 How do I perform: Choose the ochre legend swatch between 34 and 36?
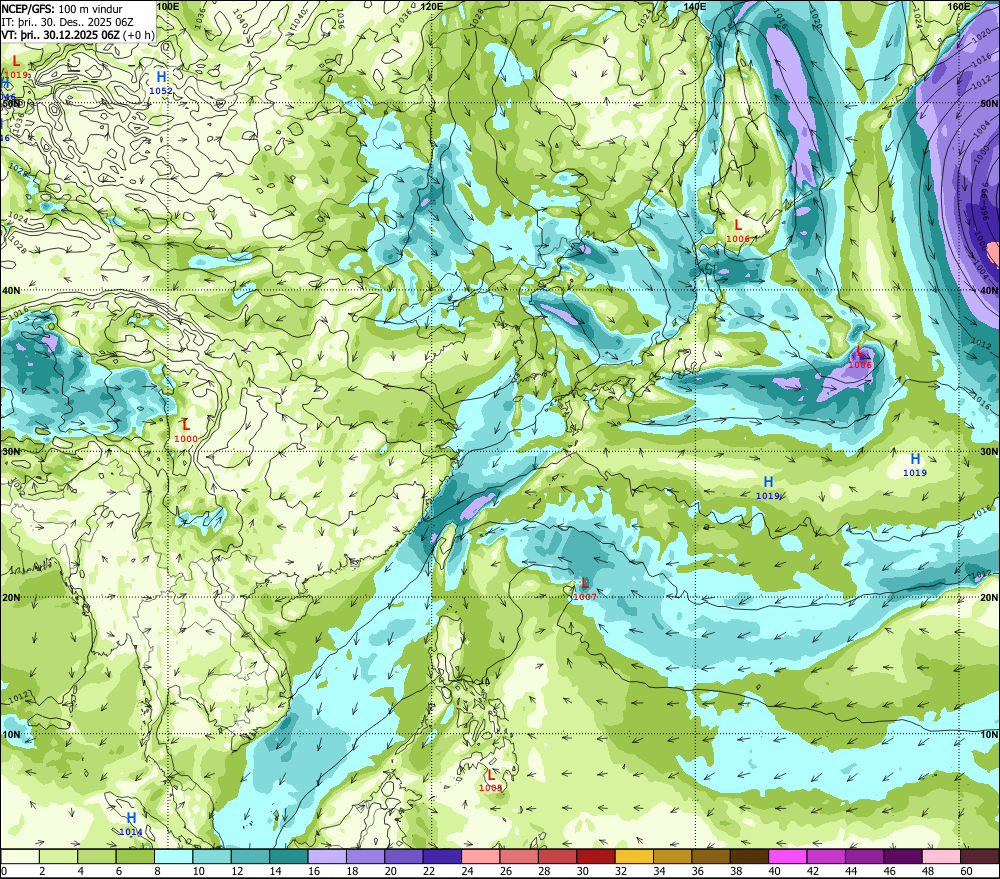click(x=672, y=857)
